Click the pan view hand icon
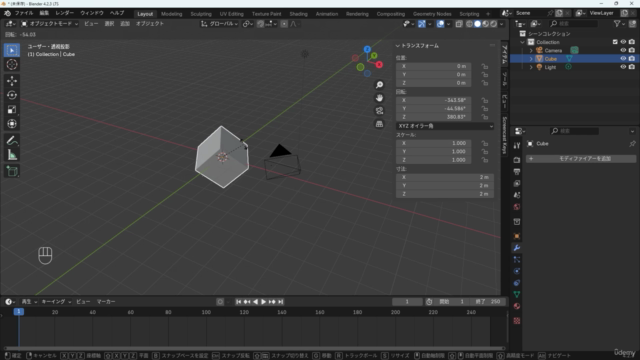This screenshot has width=640, height=360. (379, 98)
